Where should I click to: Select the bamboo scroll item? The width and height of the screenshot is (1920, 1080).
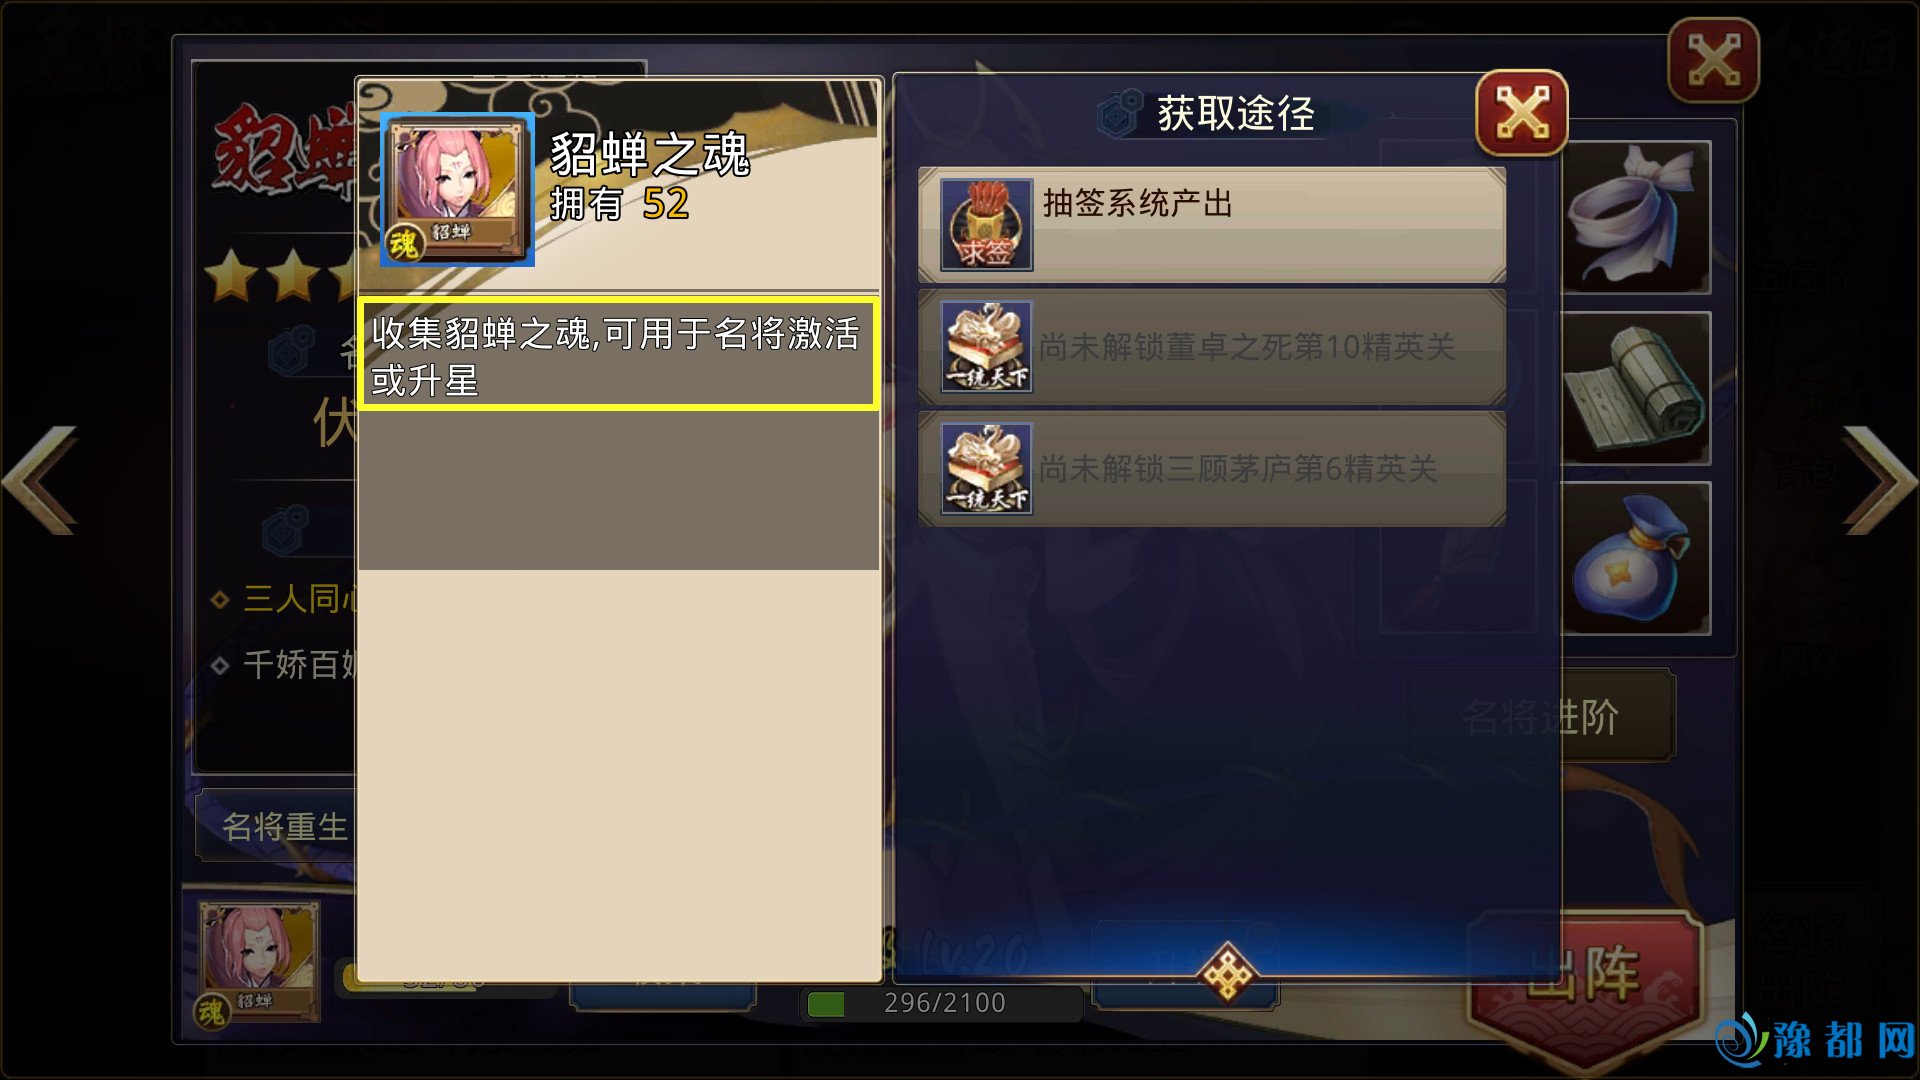pyautogui.click(x=1636, y=388)
